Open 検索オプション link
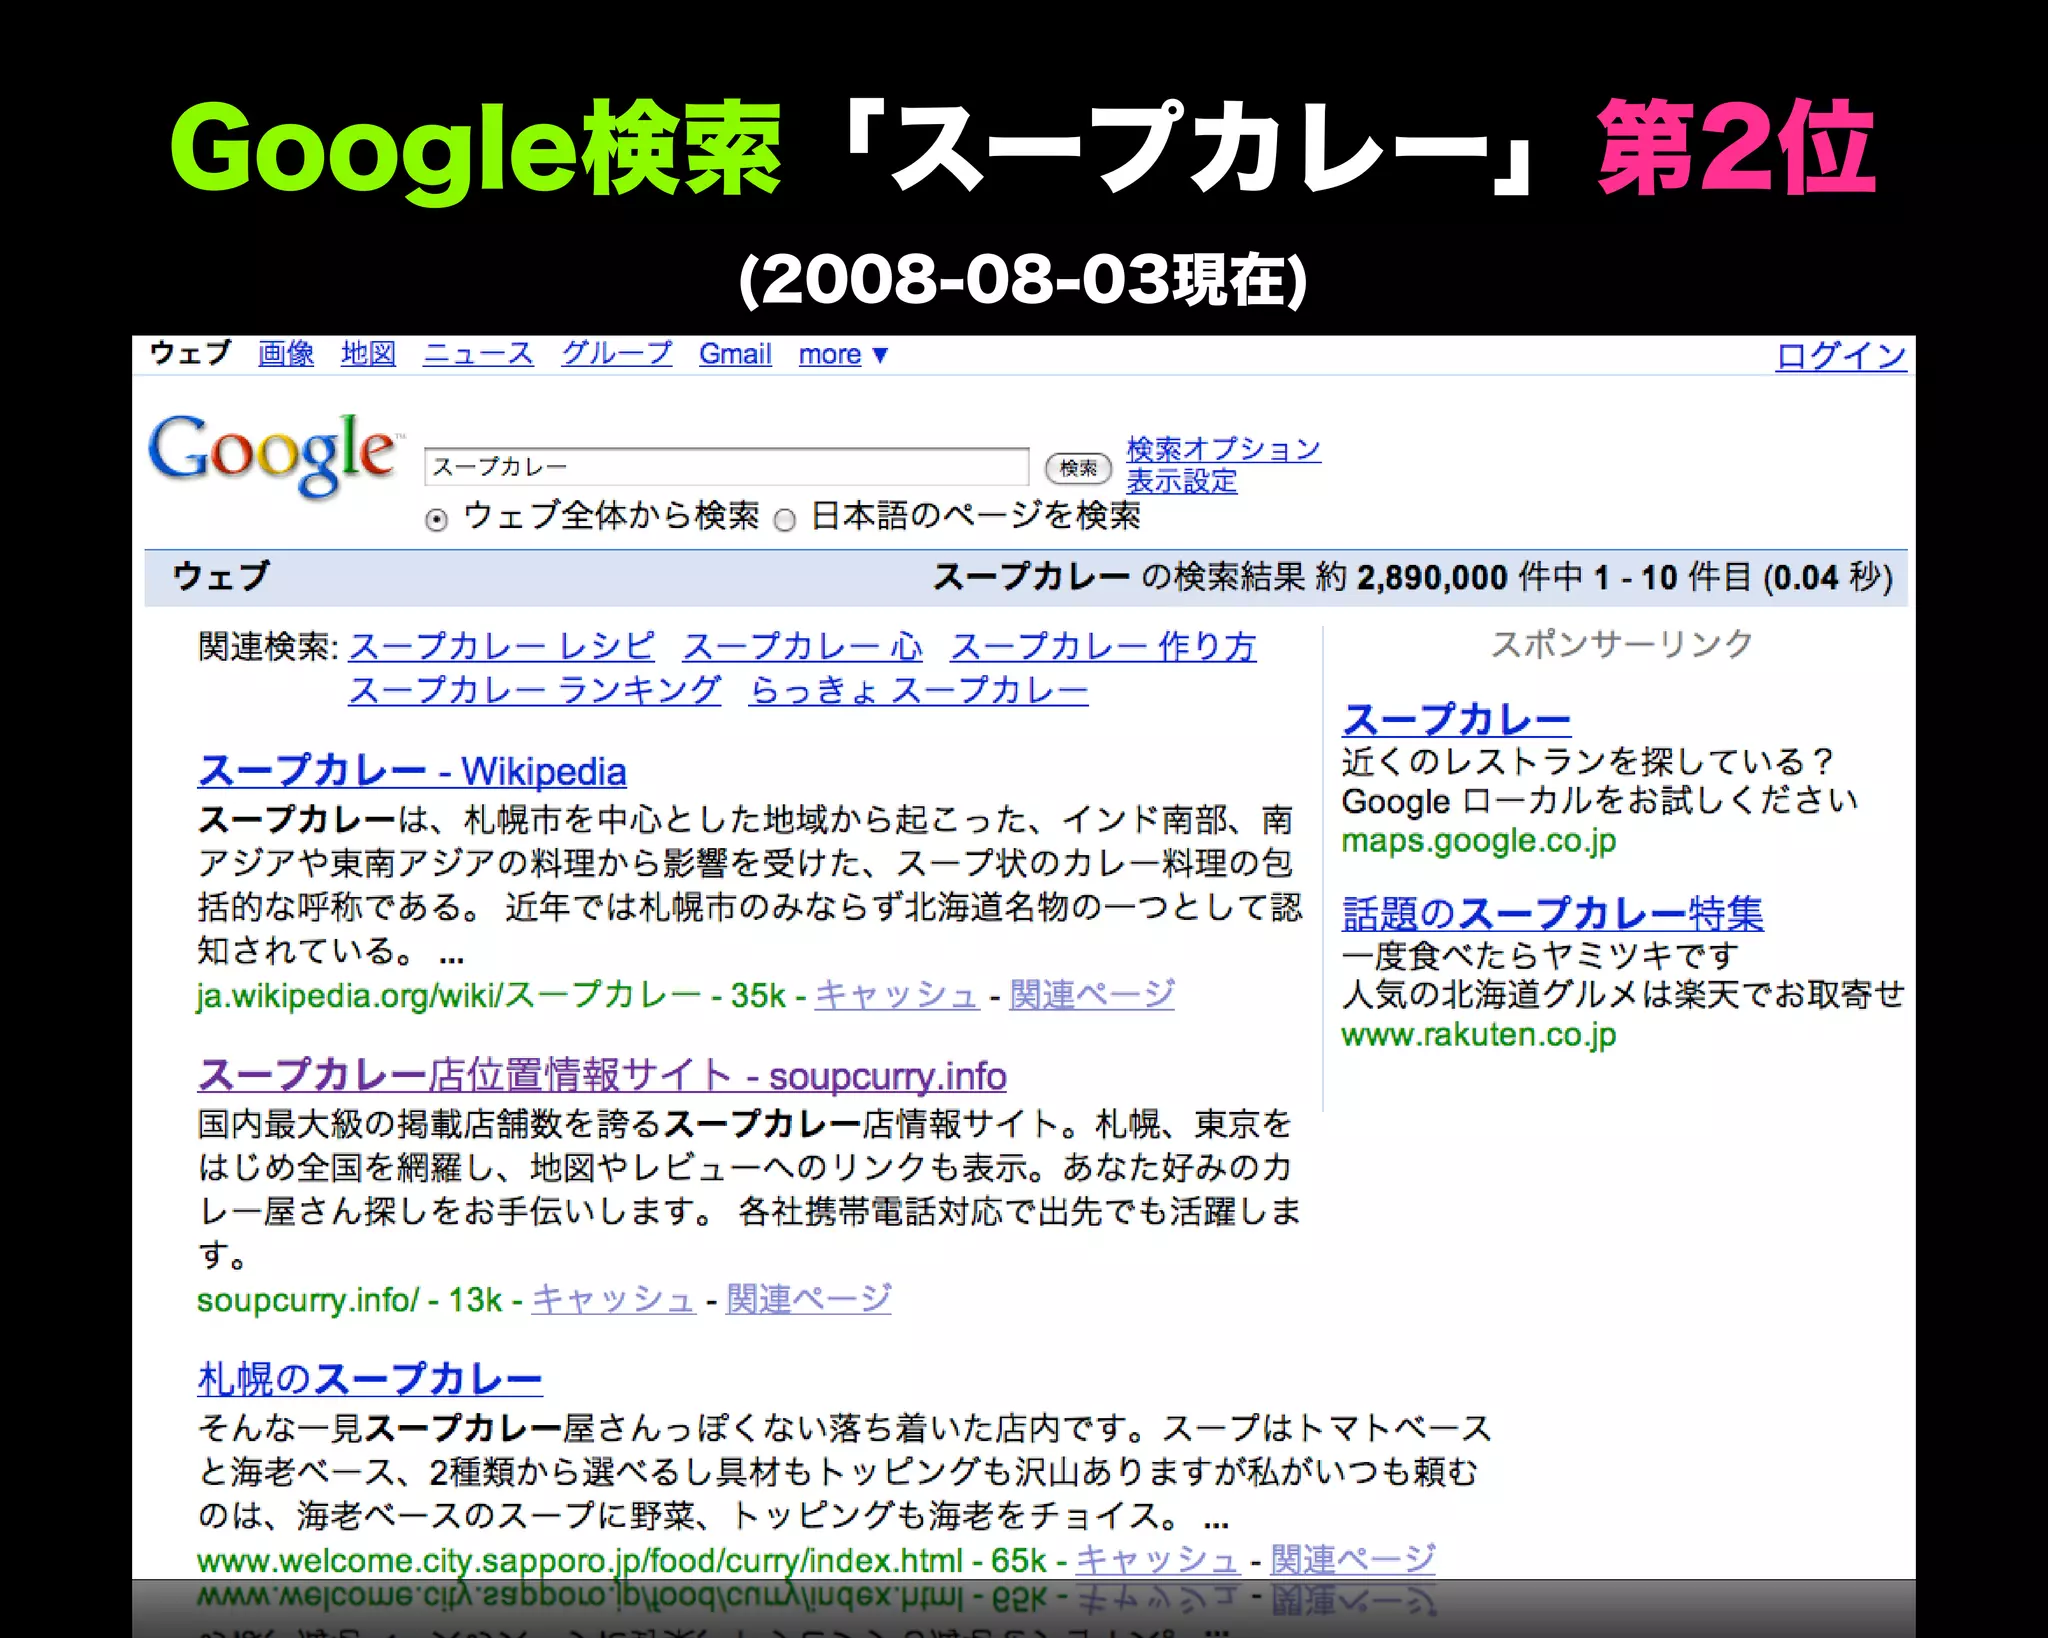Screen dimensions: 2048x1638 [x=1223, y=449]
